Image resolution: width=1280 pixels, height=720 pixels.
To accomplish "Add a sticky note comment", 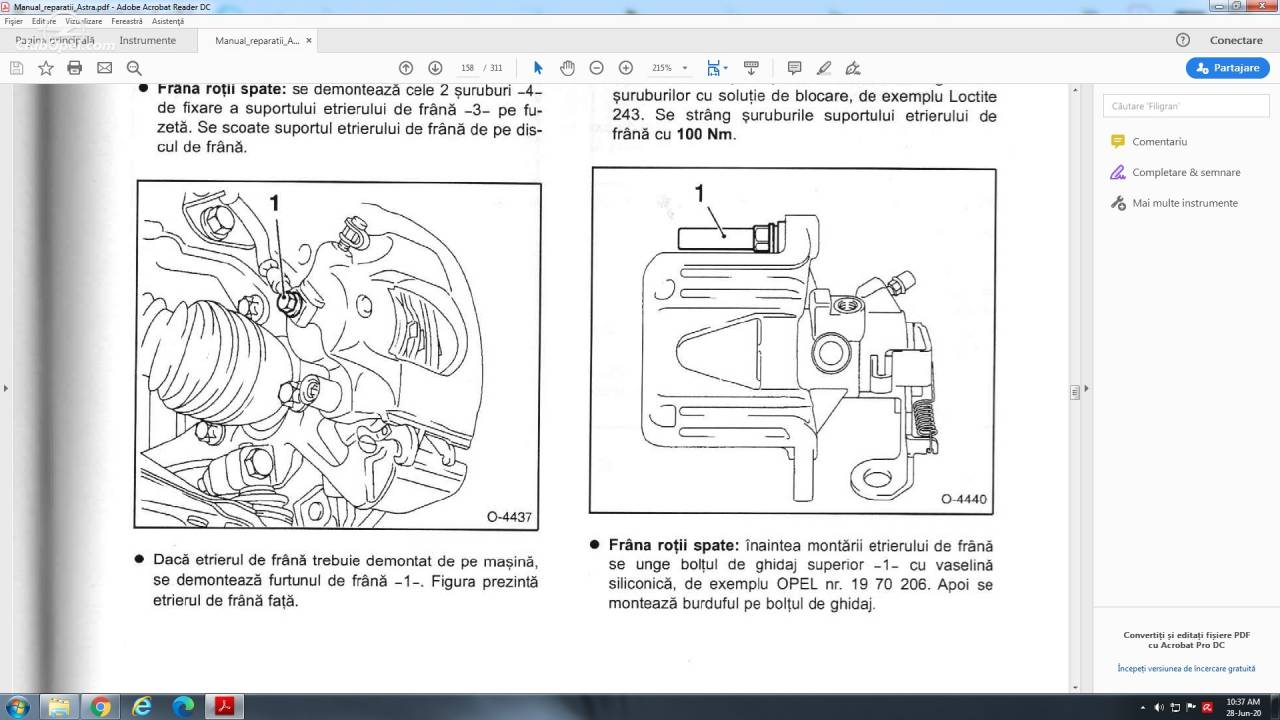I will point(794,68).
